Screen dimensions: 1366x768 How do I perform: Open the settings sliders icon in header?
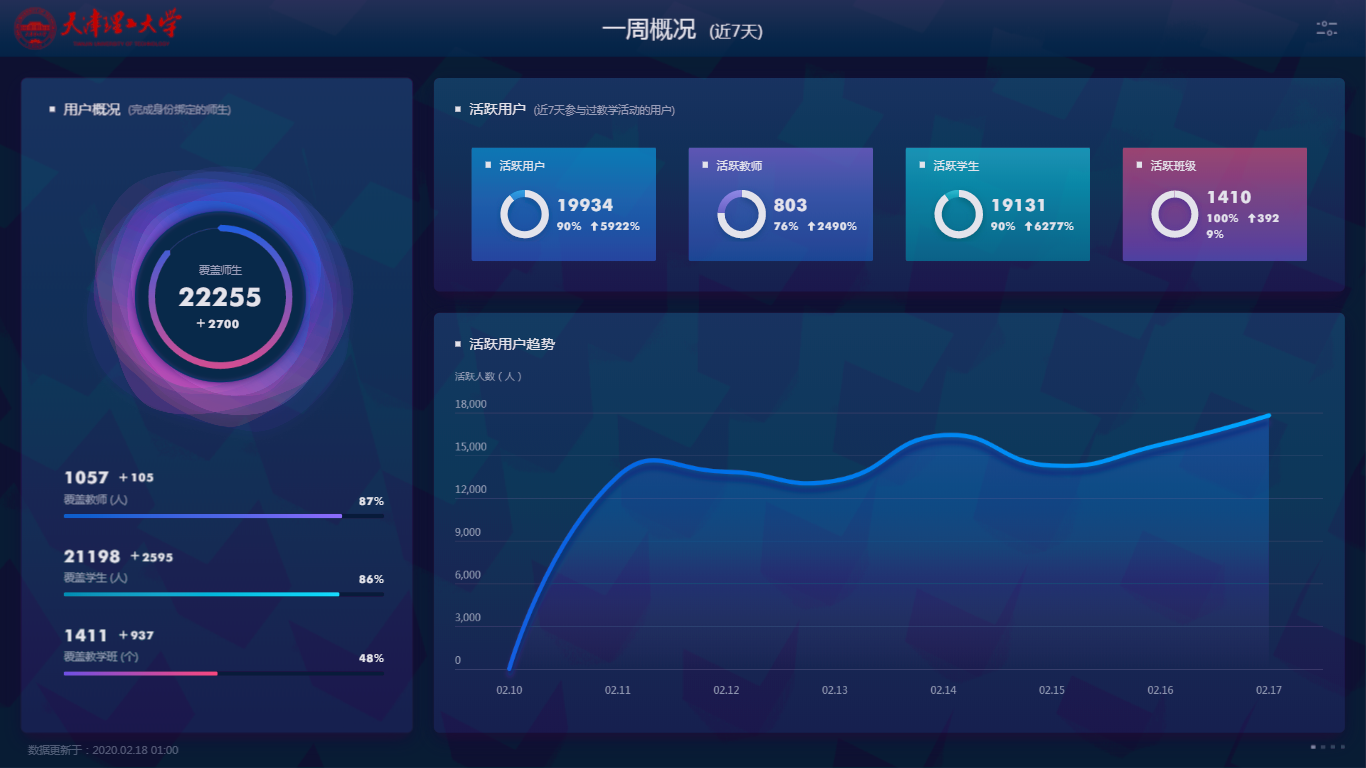pyautogui.click(x=1326, y=29)
